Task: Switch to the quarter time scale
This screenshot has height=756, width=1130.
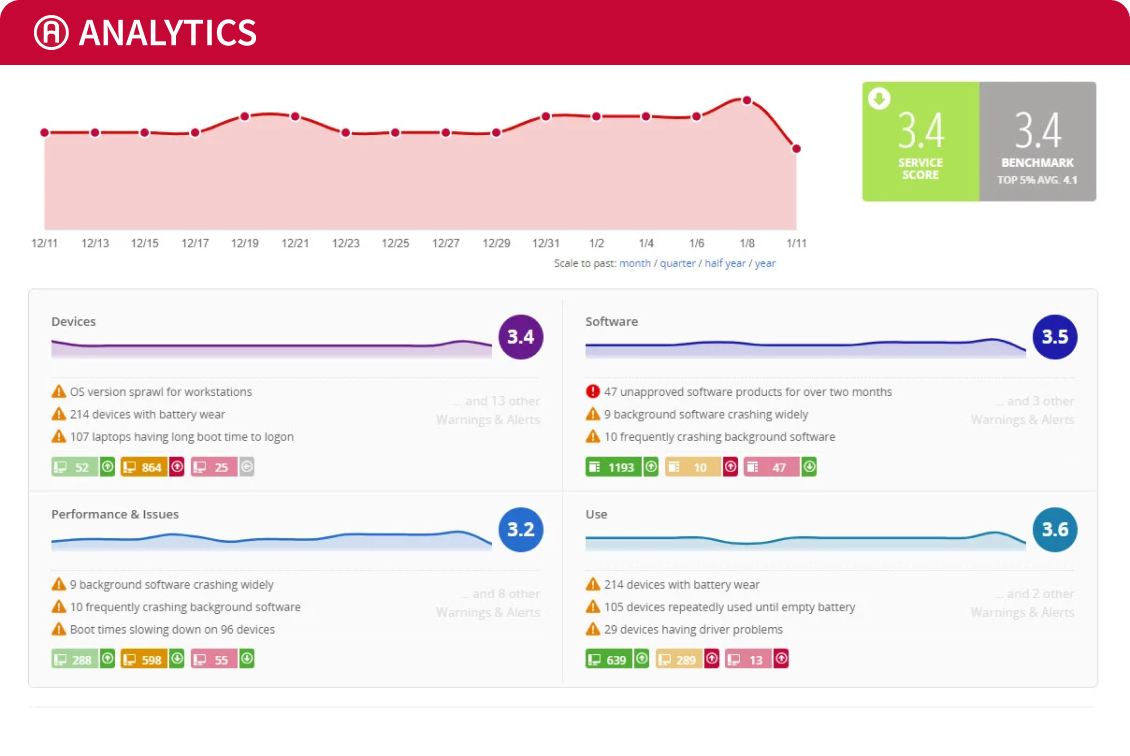Action: pyautogui.click(x=677, y=263)
